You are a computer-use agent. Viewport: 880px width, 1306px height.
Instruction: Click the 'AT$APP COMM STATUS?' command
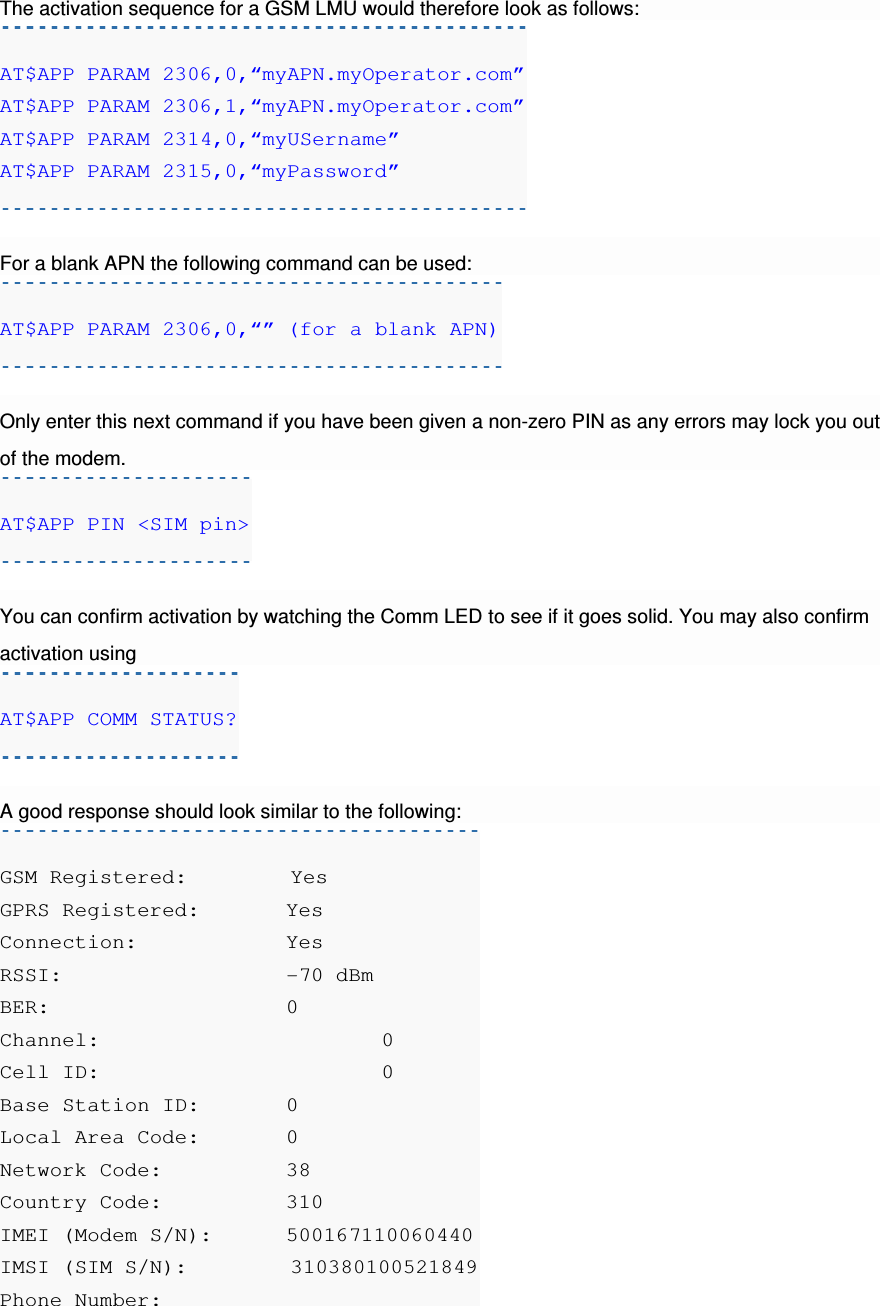point(118,719)
